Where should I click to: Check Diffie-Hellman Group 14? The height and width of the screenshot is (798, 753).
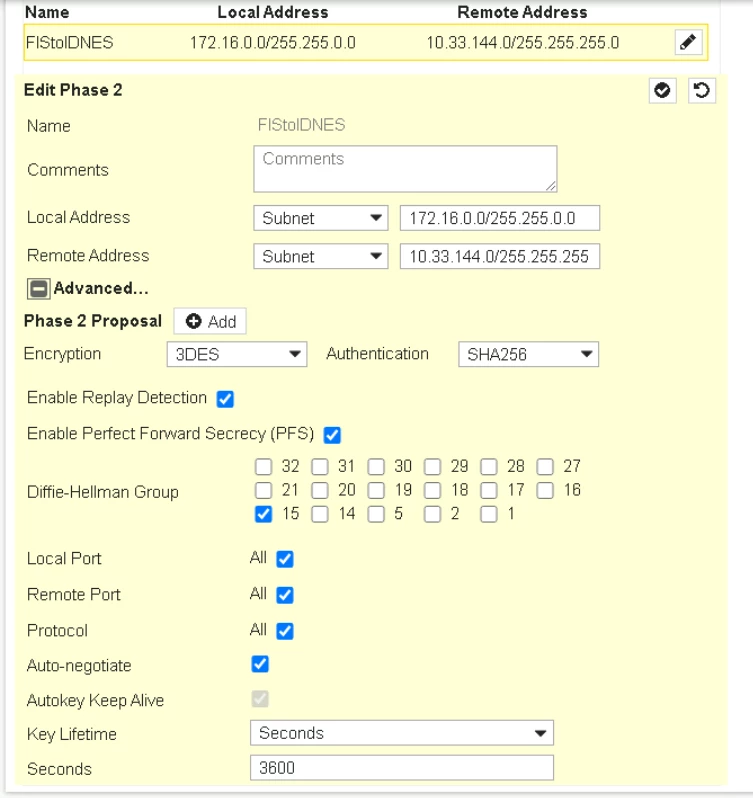(x=320, y=514)
